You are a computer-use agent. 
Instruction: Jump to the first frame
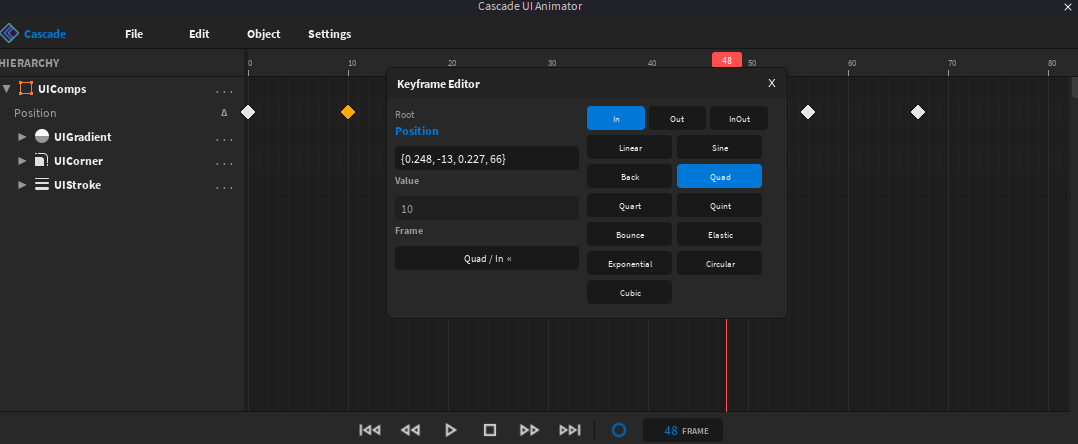coord(370,430)
